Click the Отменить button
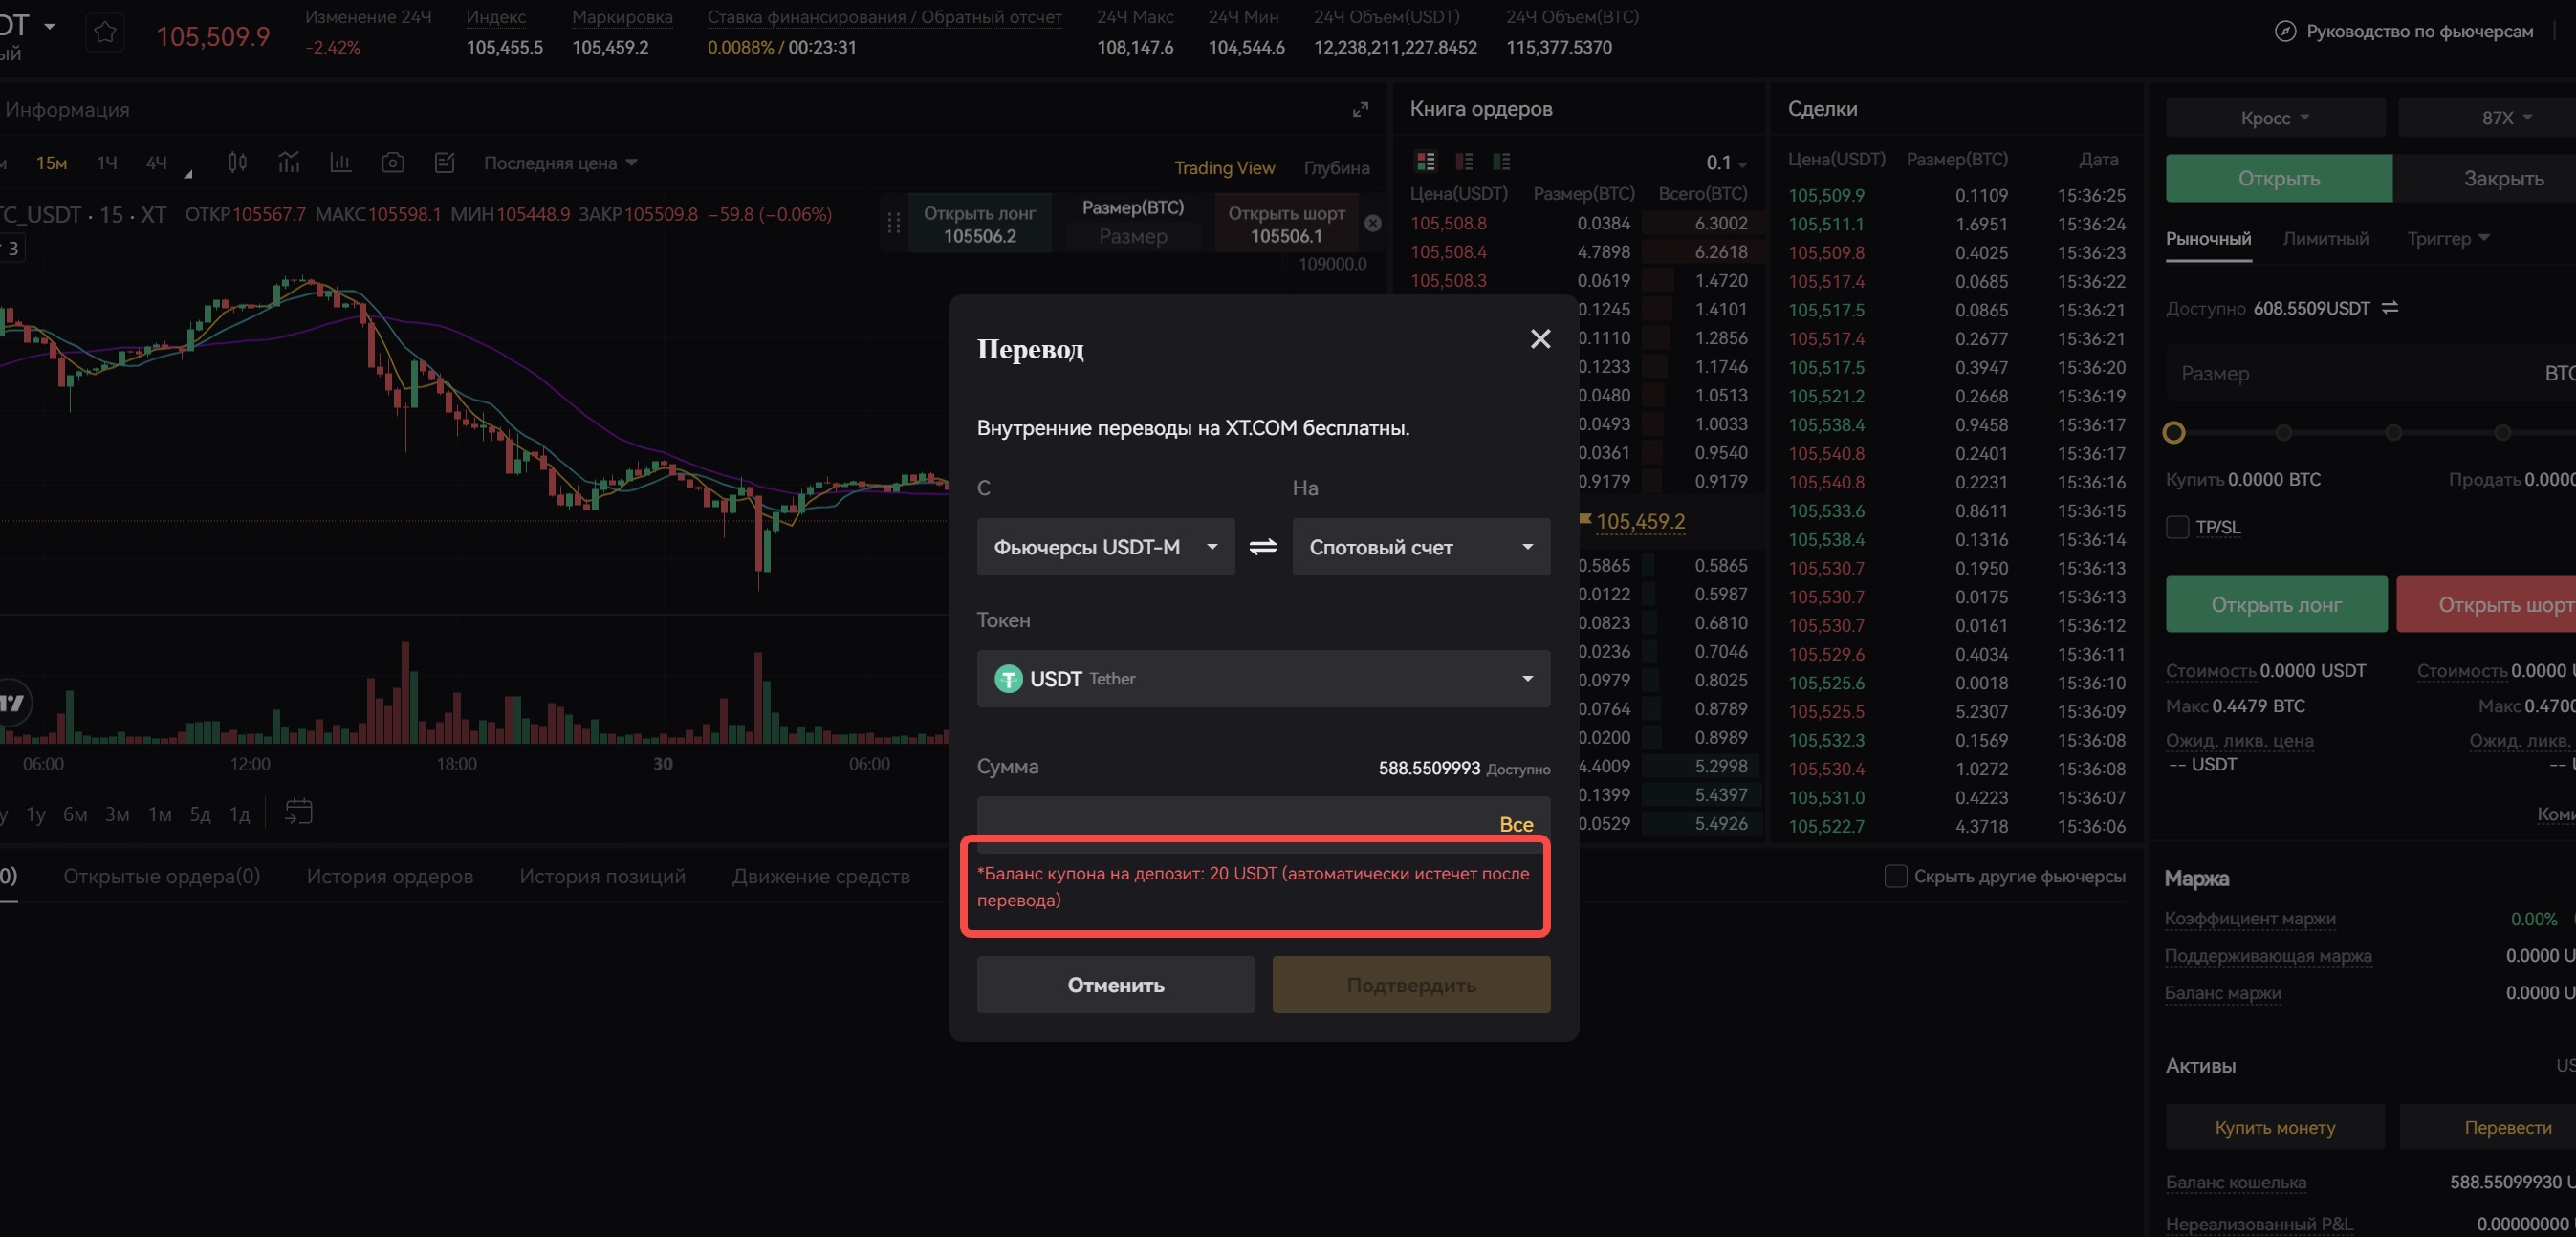 pos(1115,985)
